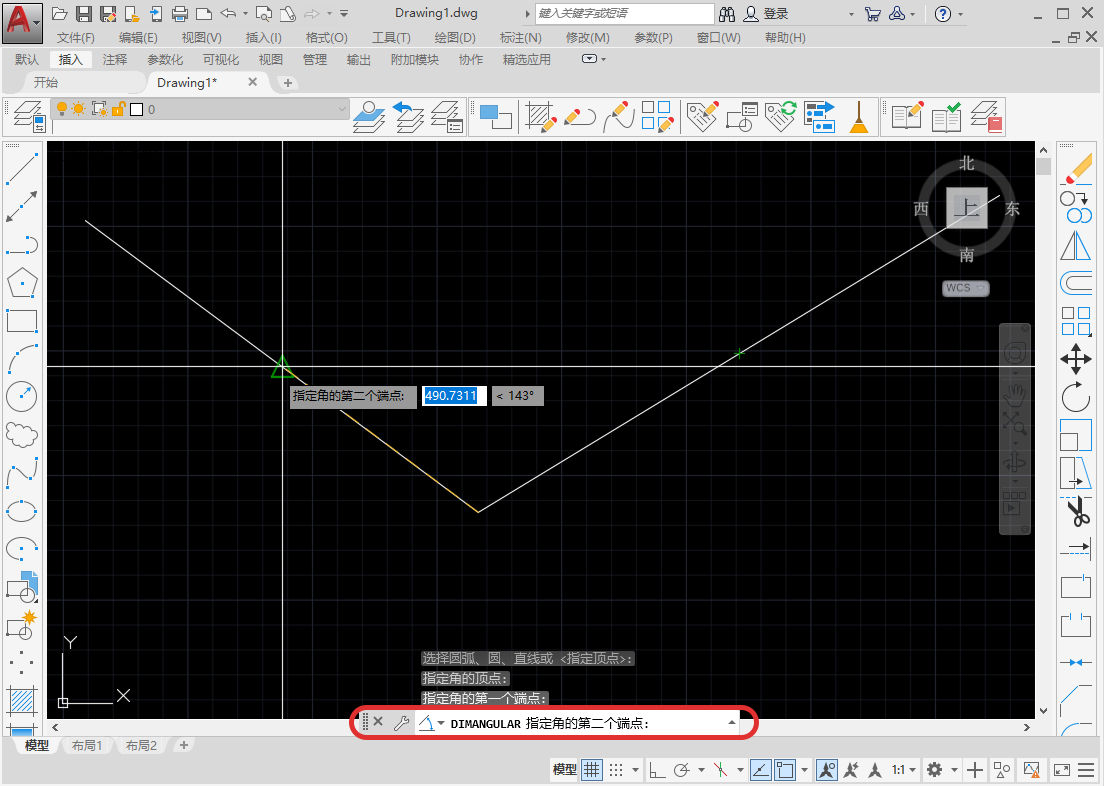The width and height of the screenshot is (1104, 786).
Task: Select the Line tool in the draw toolbar
Action: click(22, 169)
